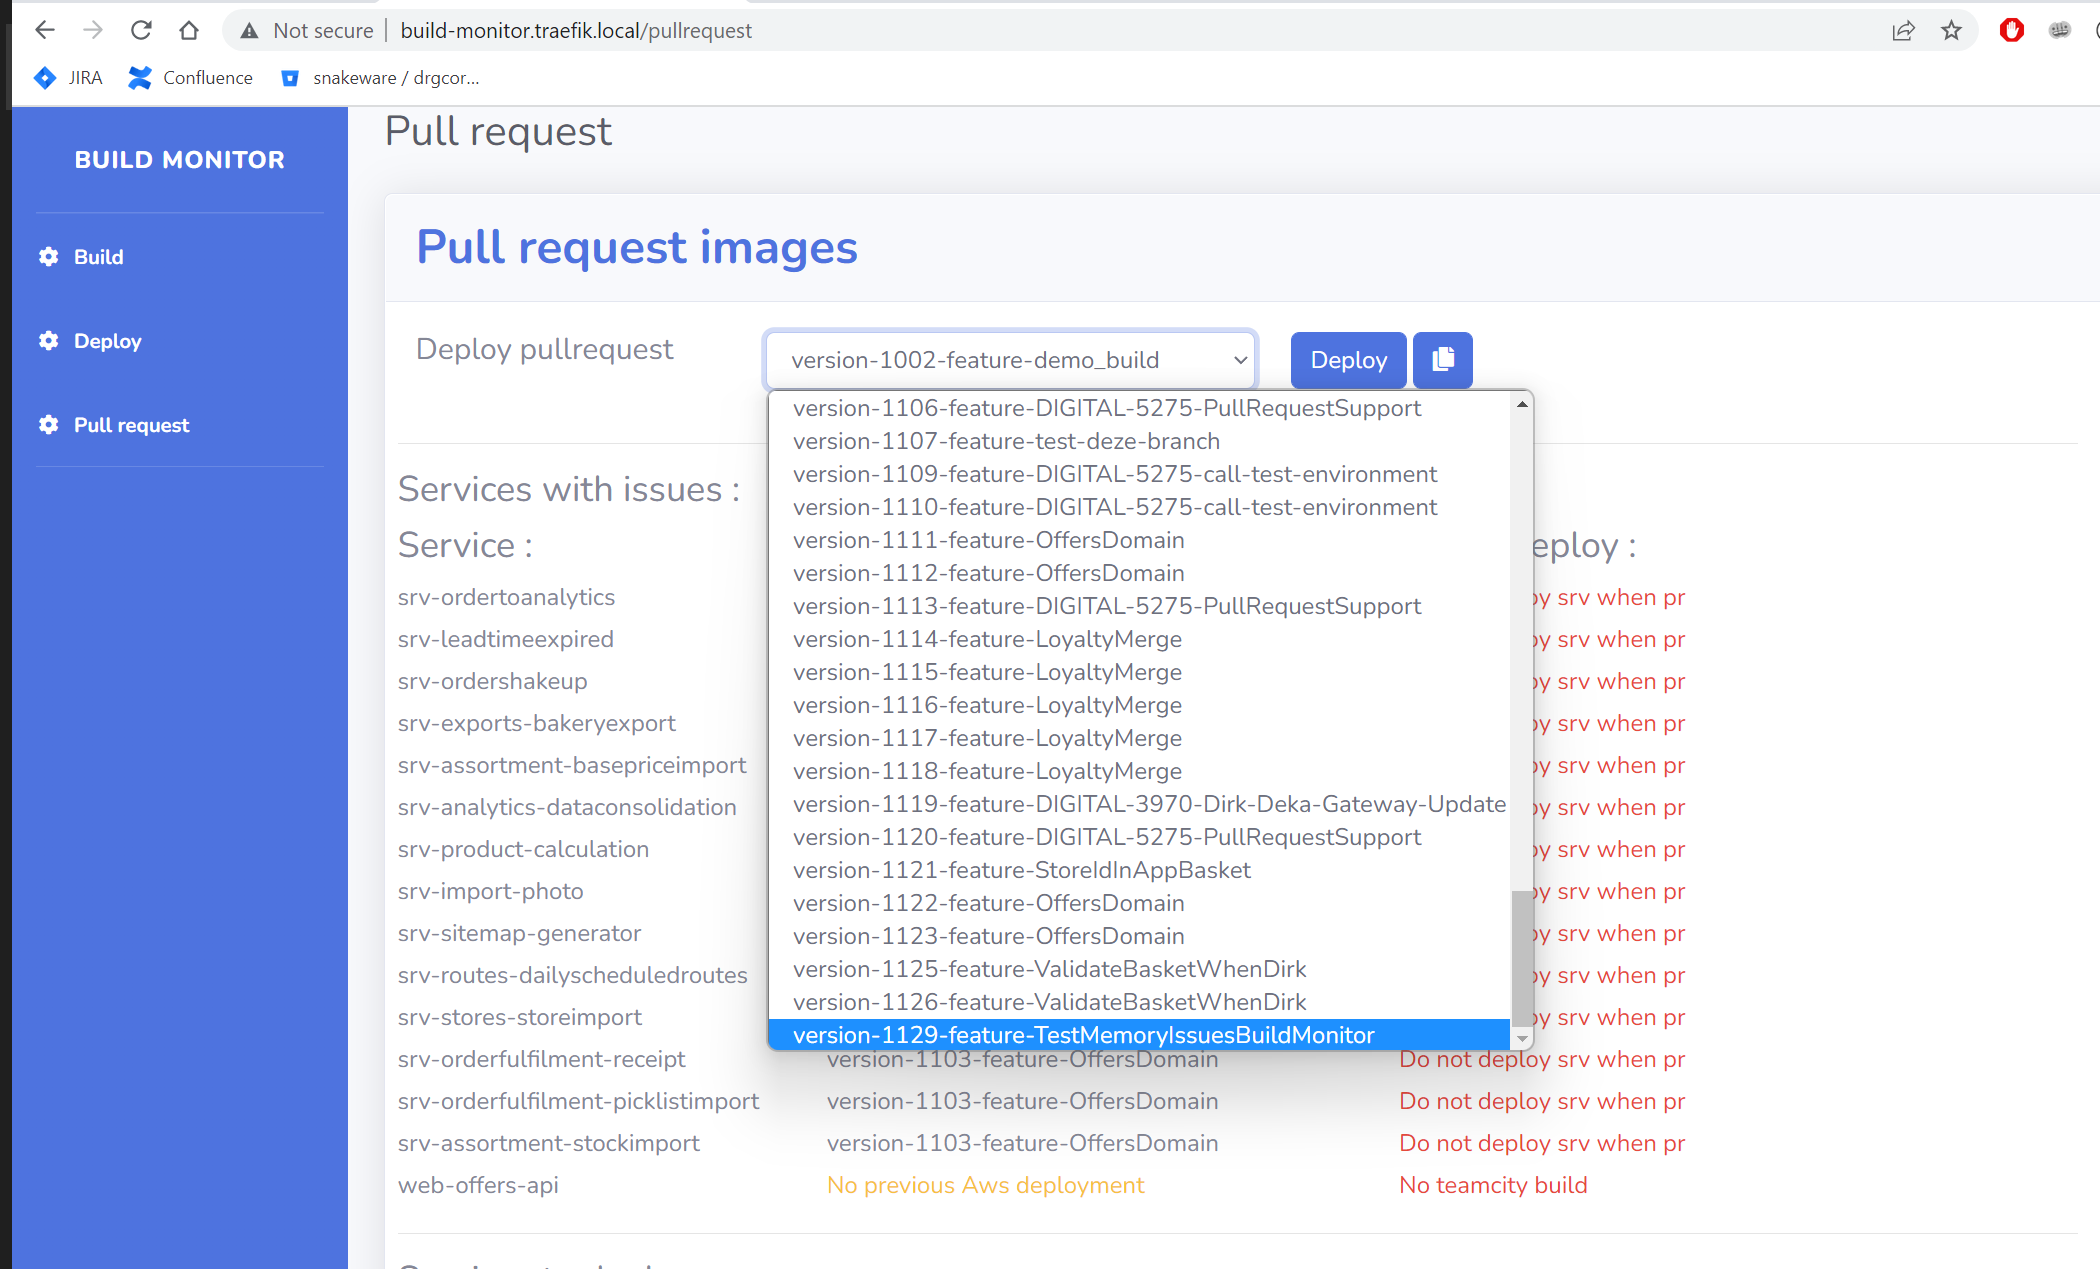Click the dropdown list scrollbar thumb
The height and width of the screenshot is (1269, 2100).
coord(1522,958)
